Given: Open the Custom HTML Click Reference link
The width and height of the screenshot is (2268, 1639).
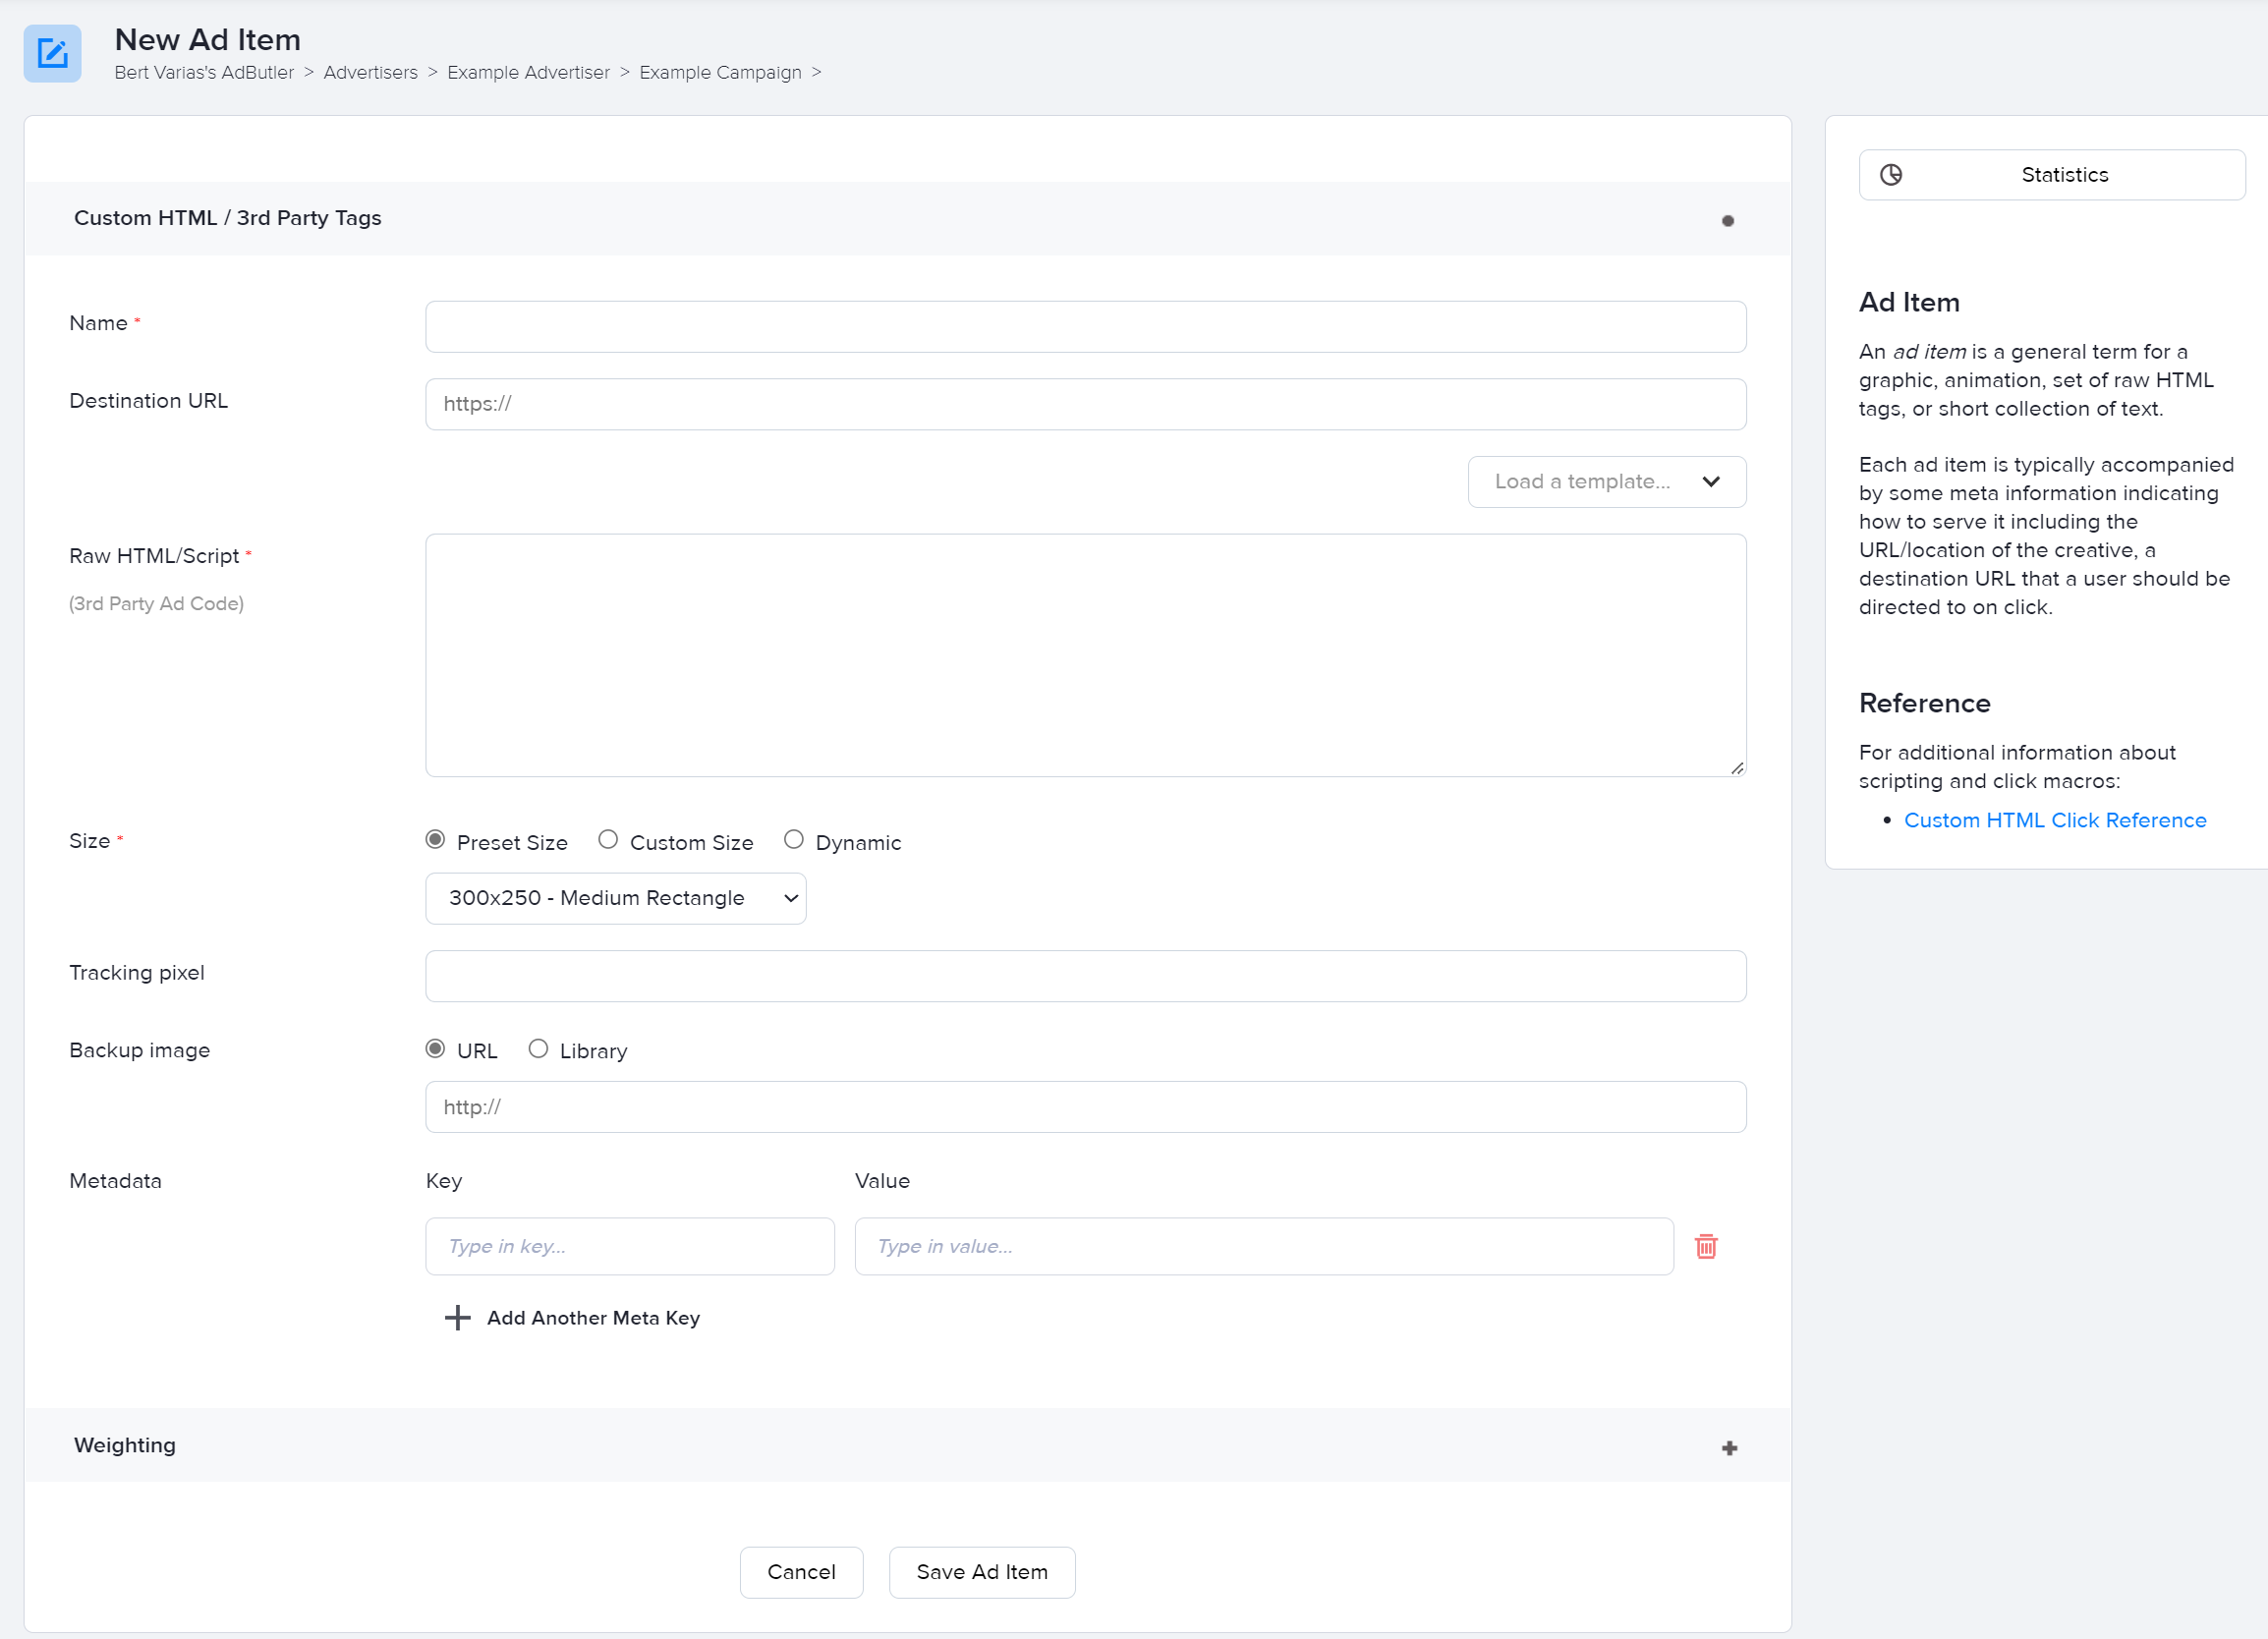Looking at the screenshot, I should [2056, 820].
